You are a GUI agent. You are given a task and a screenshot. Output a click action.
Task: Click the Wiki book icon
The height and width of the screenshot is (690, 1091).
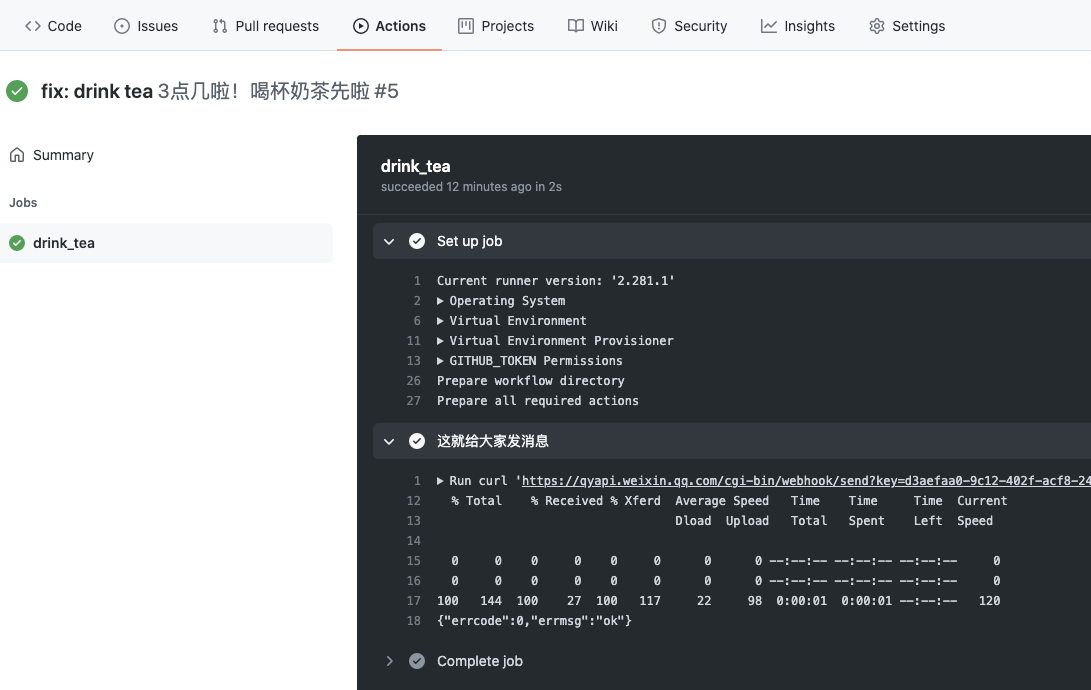pyautogui.click(x=575, y=26)
